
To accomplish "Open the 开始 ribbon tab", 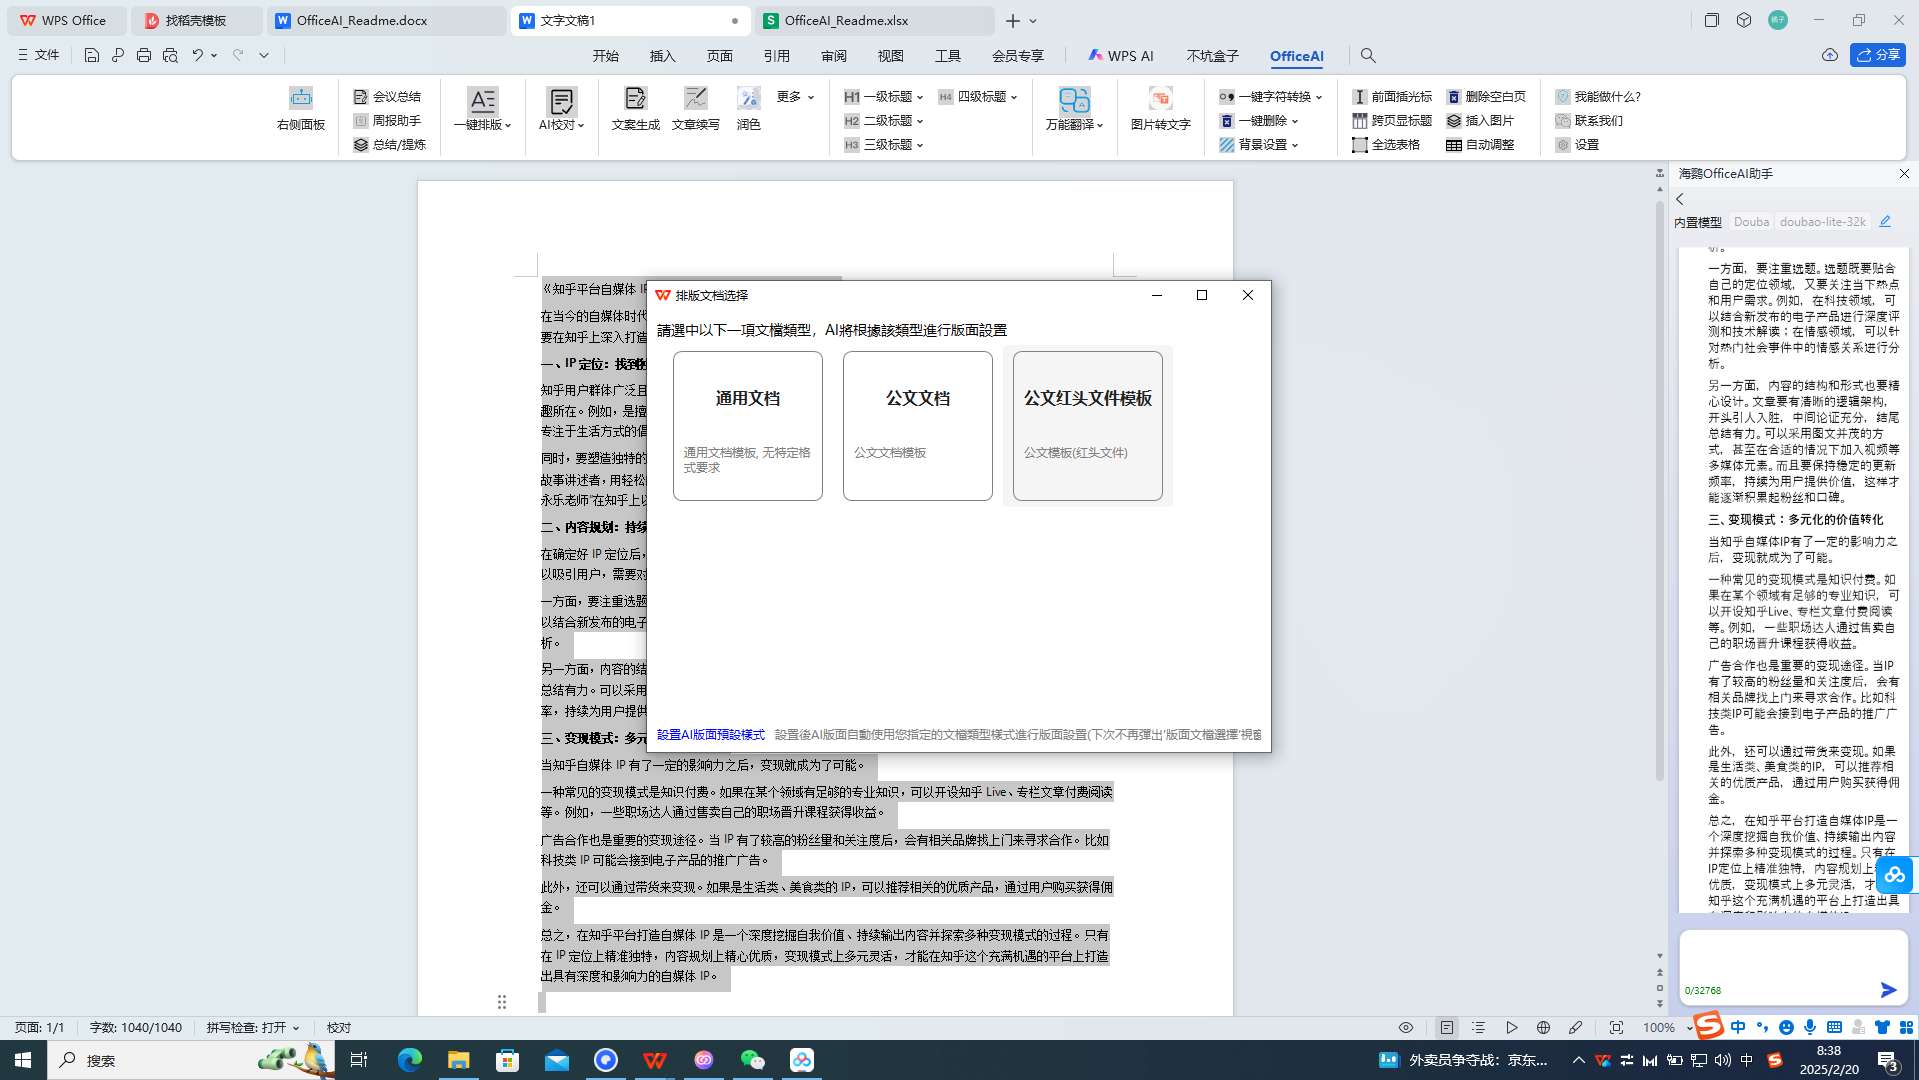I will [x=606, y=56].
